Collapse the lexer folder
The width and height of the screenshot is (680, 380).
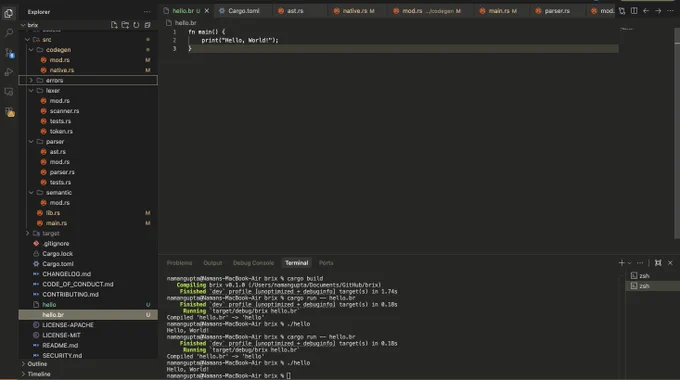pos(31,91)
